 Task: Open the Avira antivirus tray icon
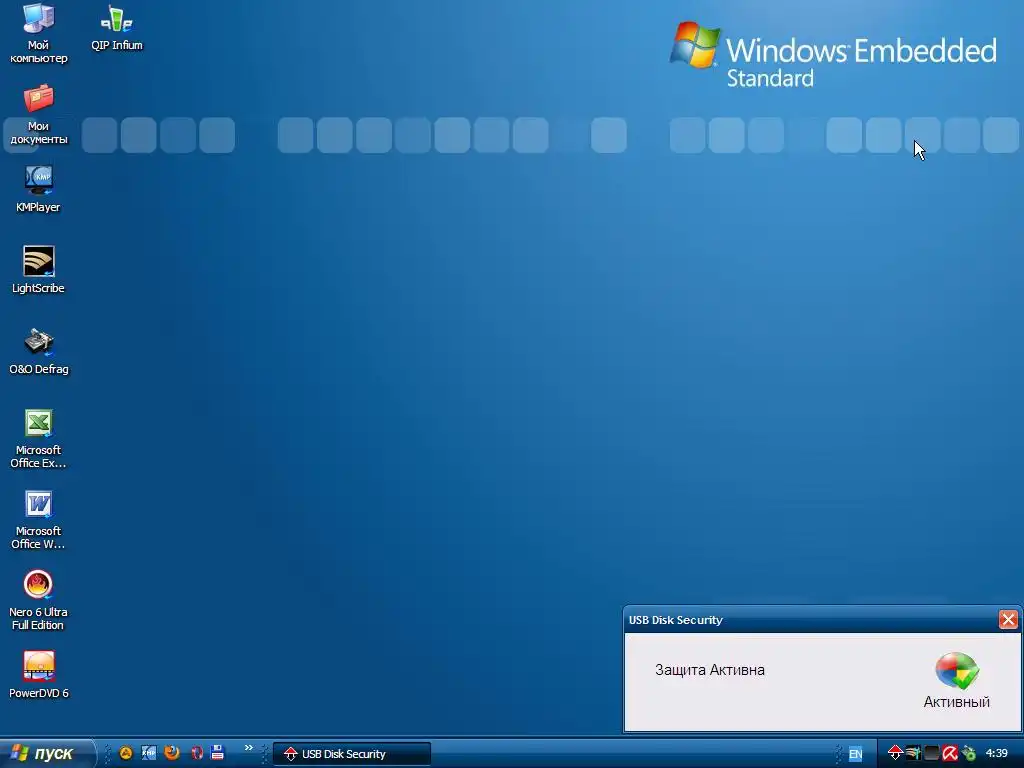coord(950,753)
